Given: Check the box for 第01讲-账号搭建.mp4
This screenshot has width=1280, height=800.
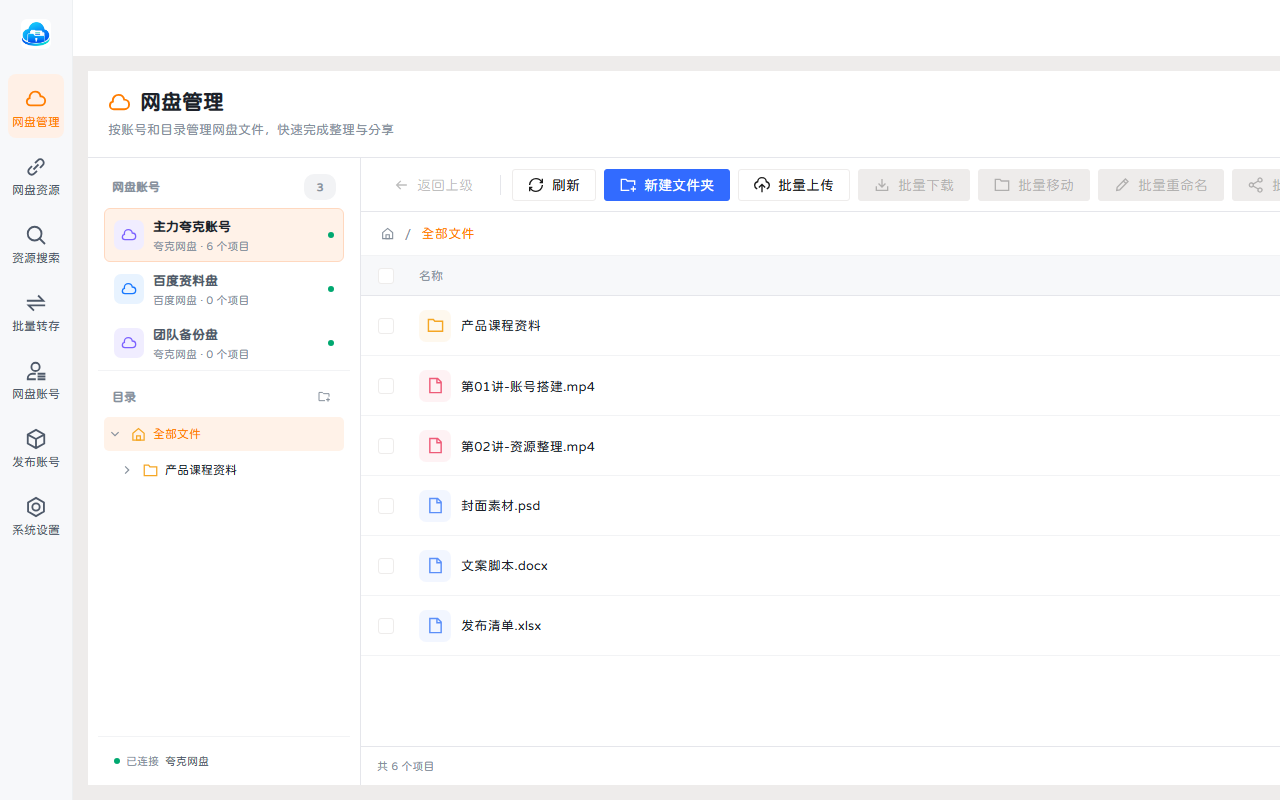Looking at the screenshot, I should pyautogui.click(x=386, y=386).
